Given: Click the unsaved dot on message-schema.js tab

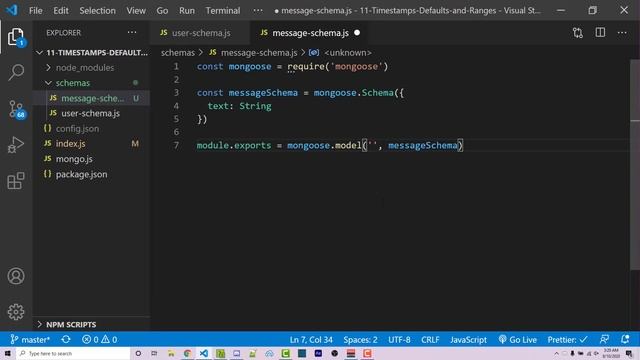Looking at the screenshot, I should coord(357,33).
